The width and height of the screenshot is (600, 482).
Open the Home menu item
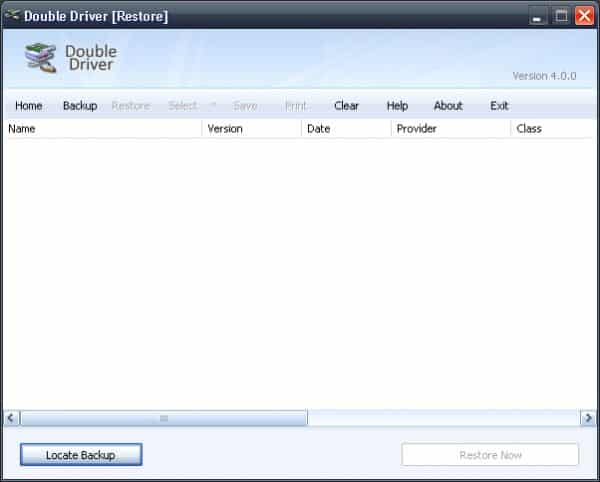29,106
